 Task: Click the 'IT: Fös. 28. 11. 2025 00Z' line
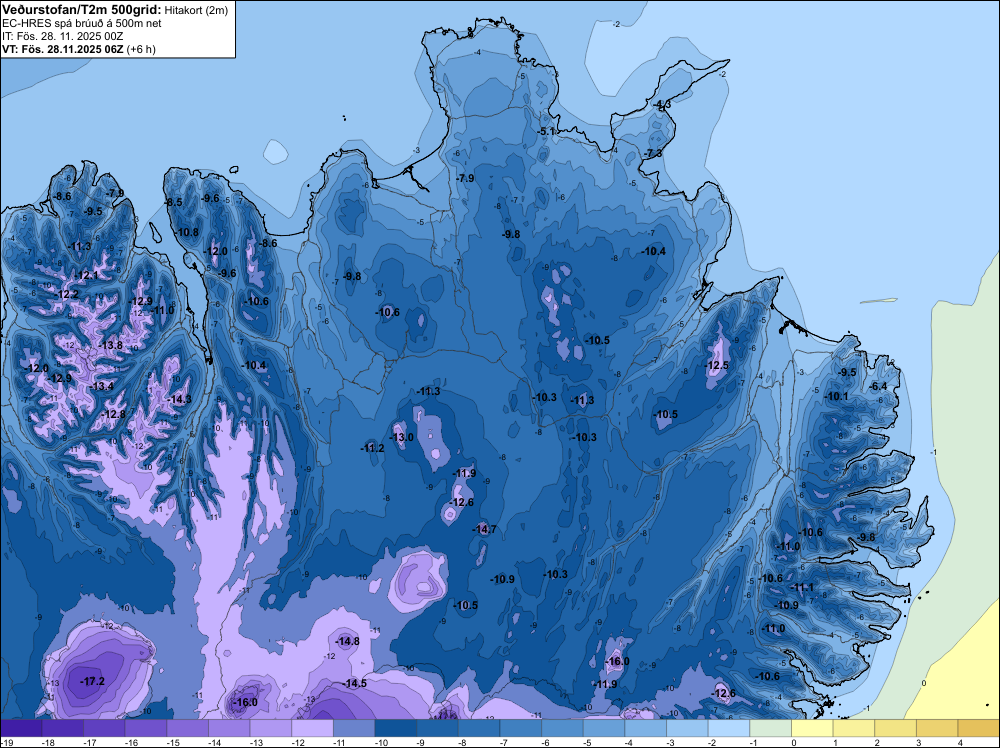point(62,36)
